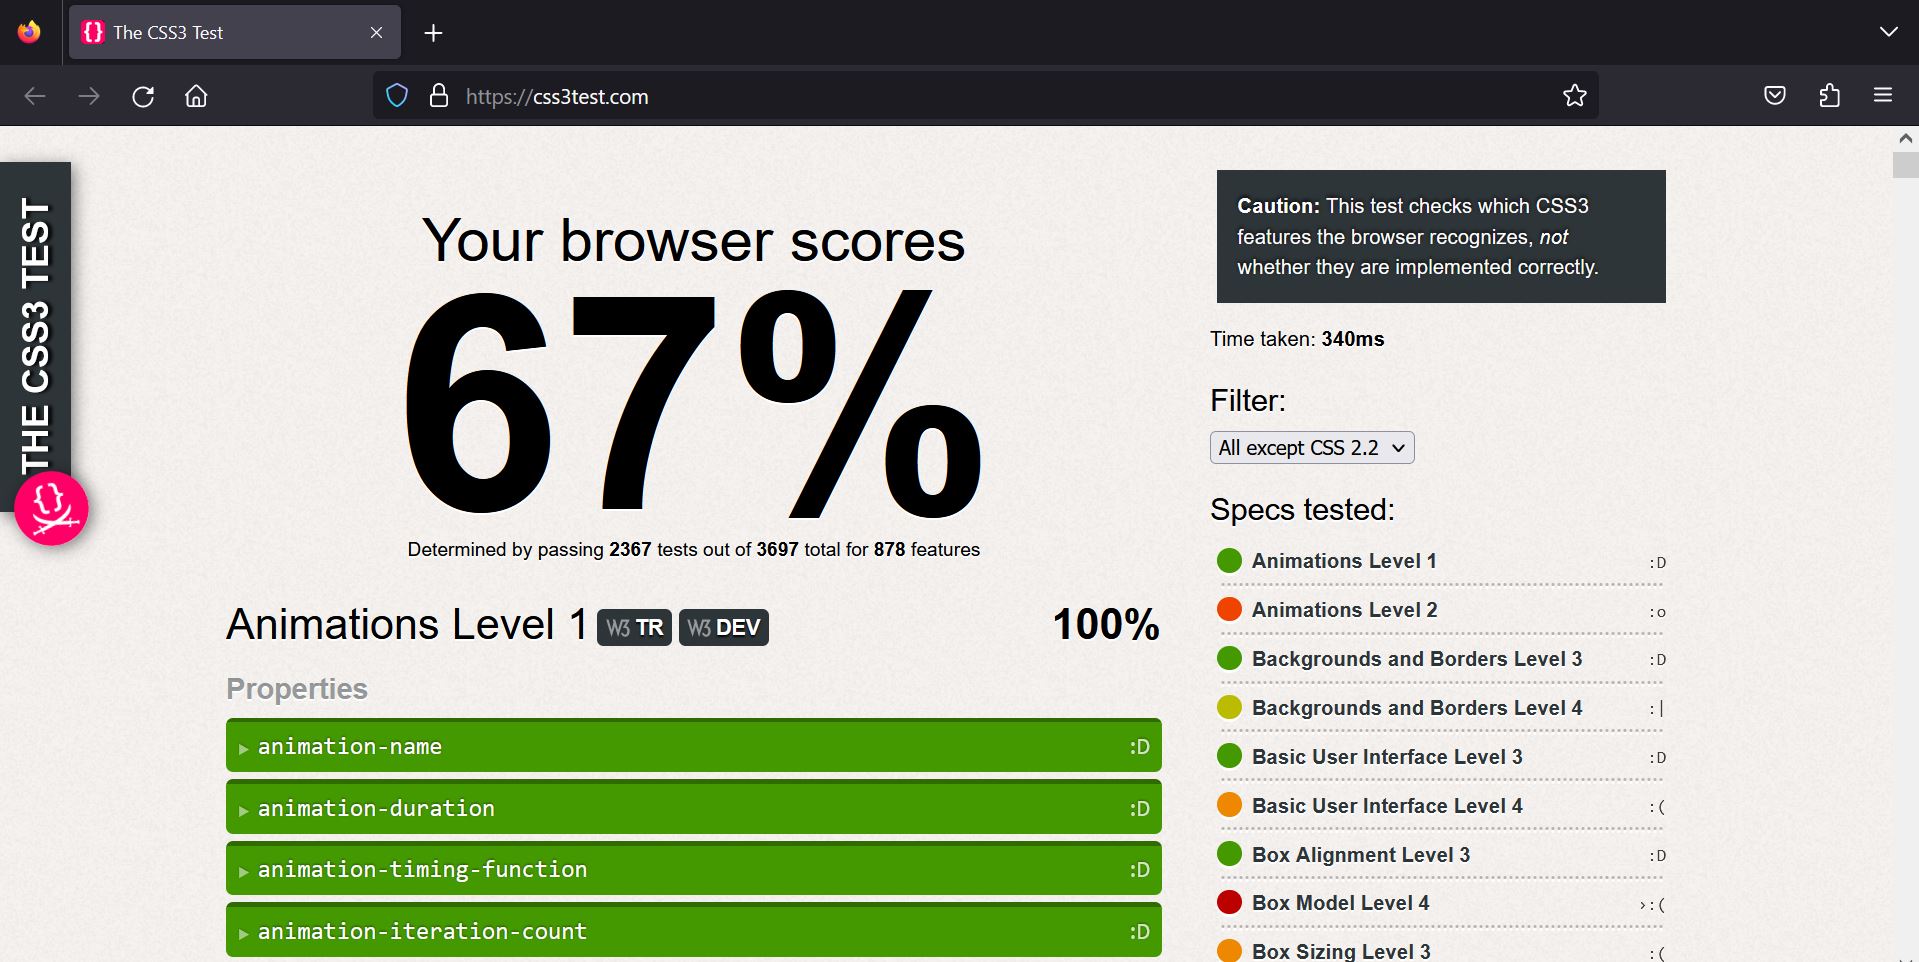Click the pink CSS3 Test logo badge
Screen dimensions: 1919x962
pos(52,508)
